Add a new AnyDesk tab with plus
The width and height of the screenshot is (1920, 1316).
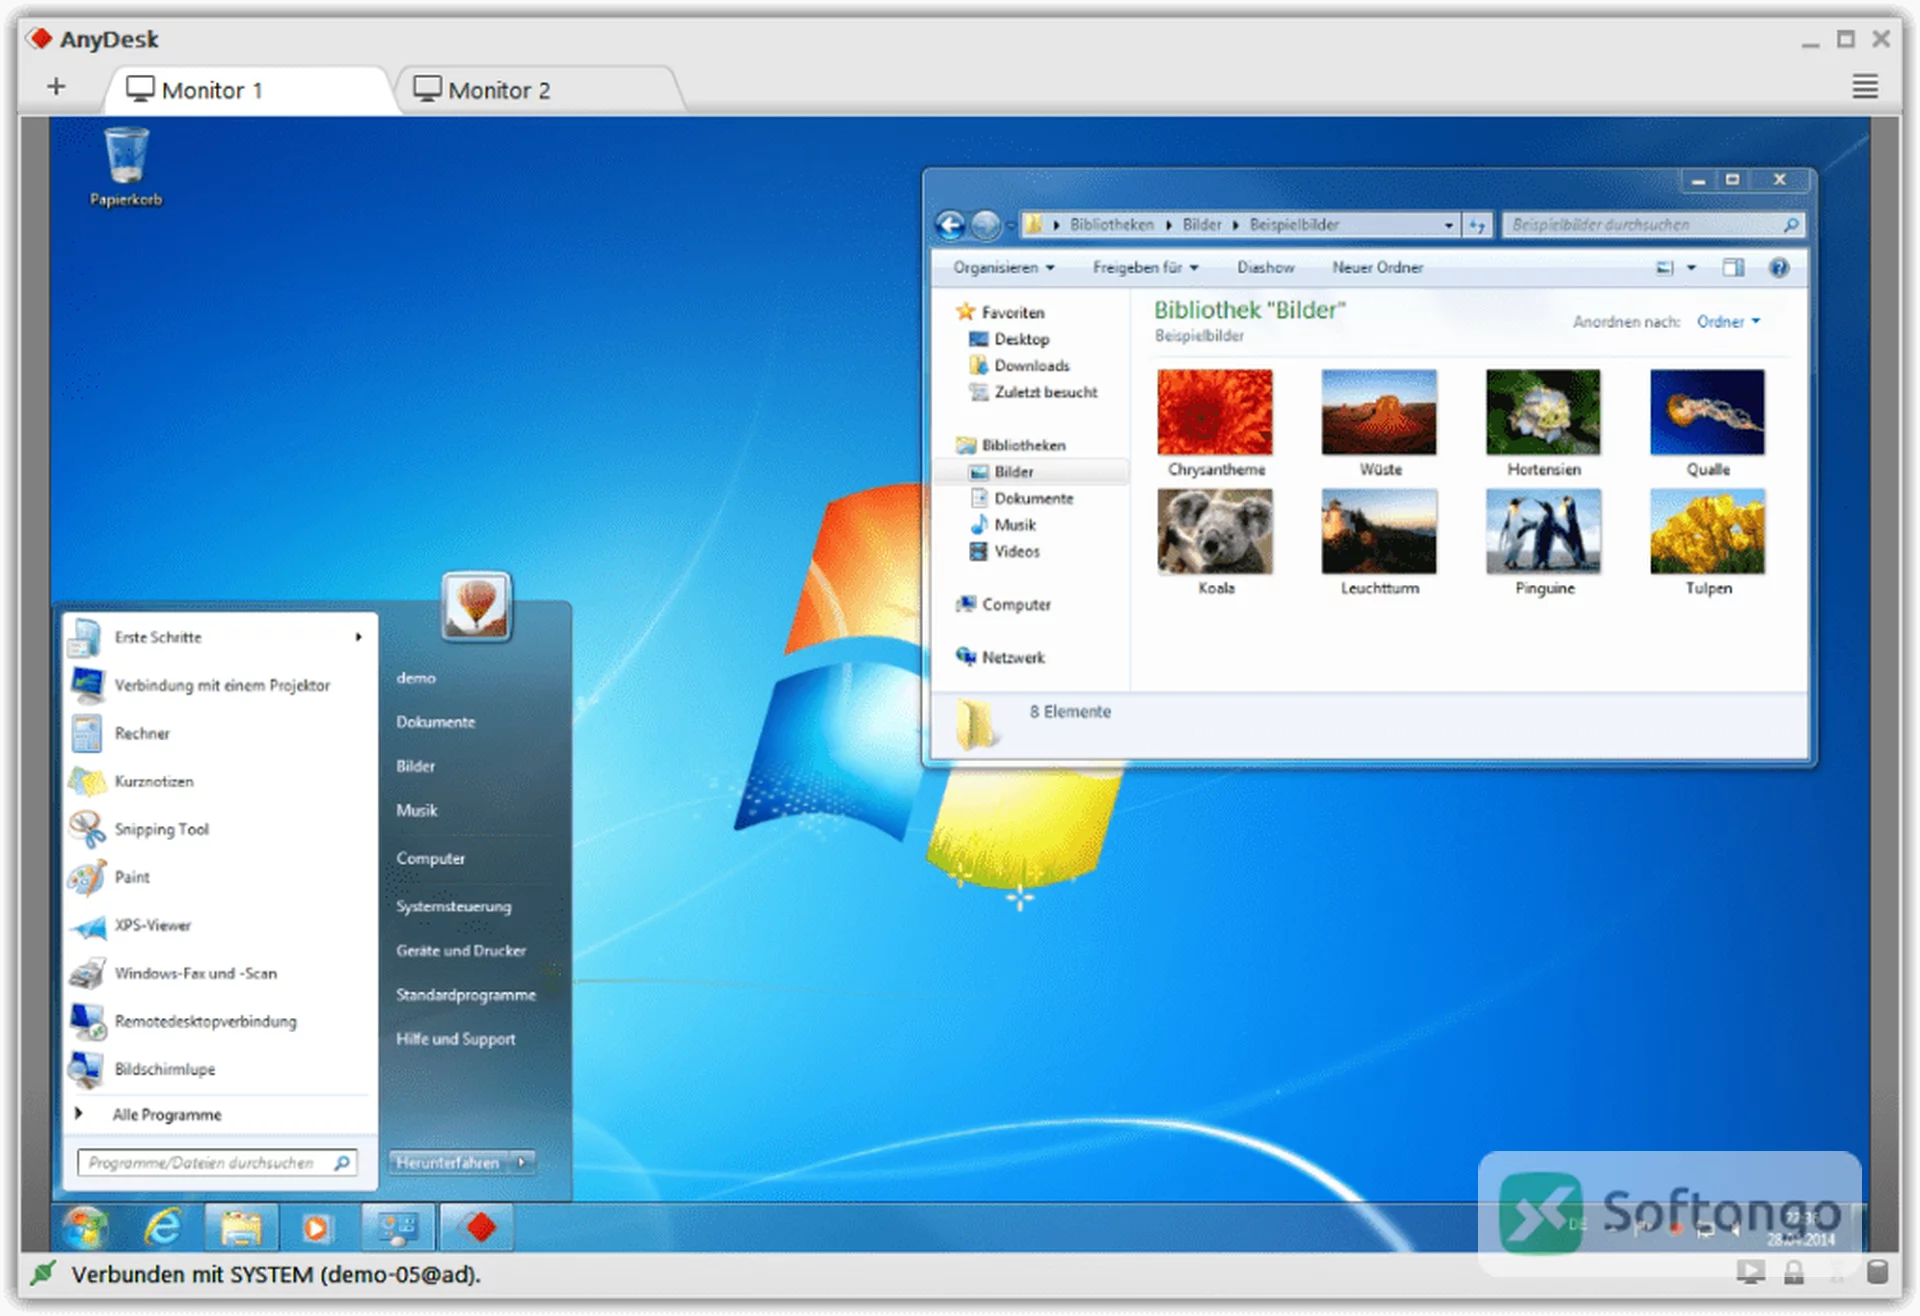pyautogui.click(x=56, y=87)
